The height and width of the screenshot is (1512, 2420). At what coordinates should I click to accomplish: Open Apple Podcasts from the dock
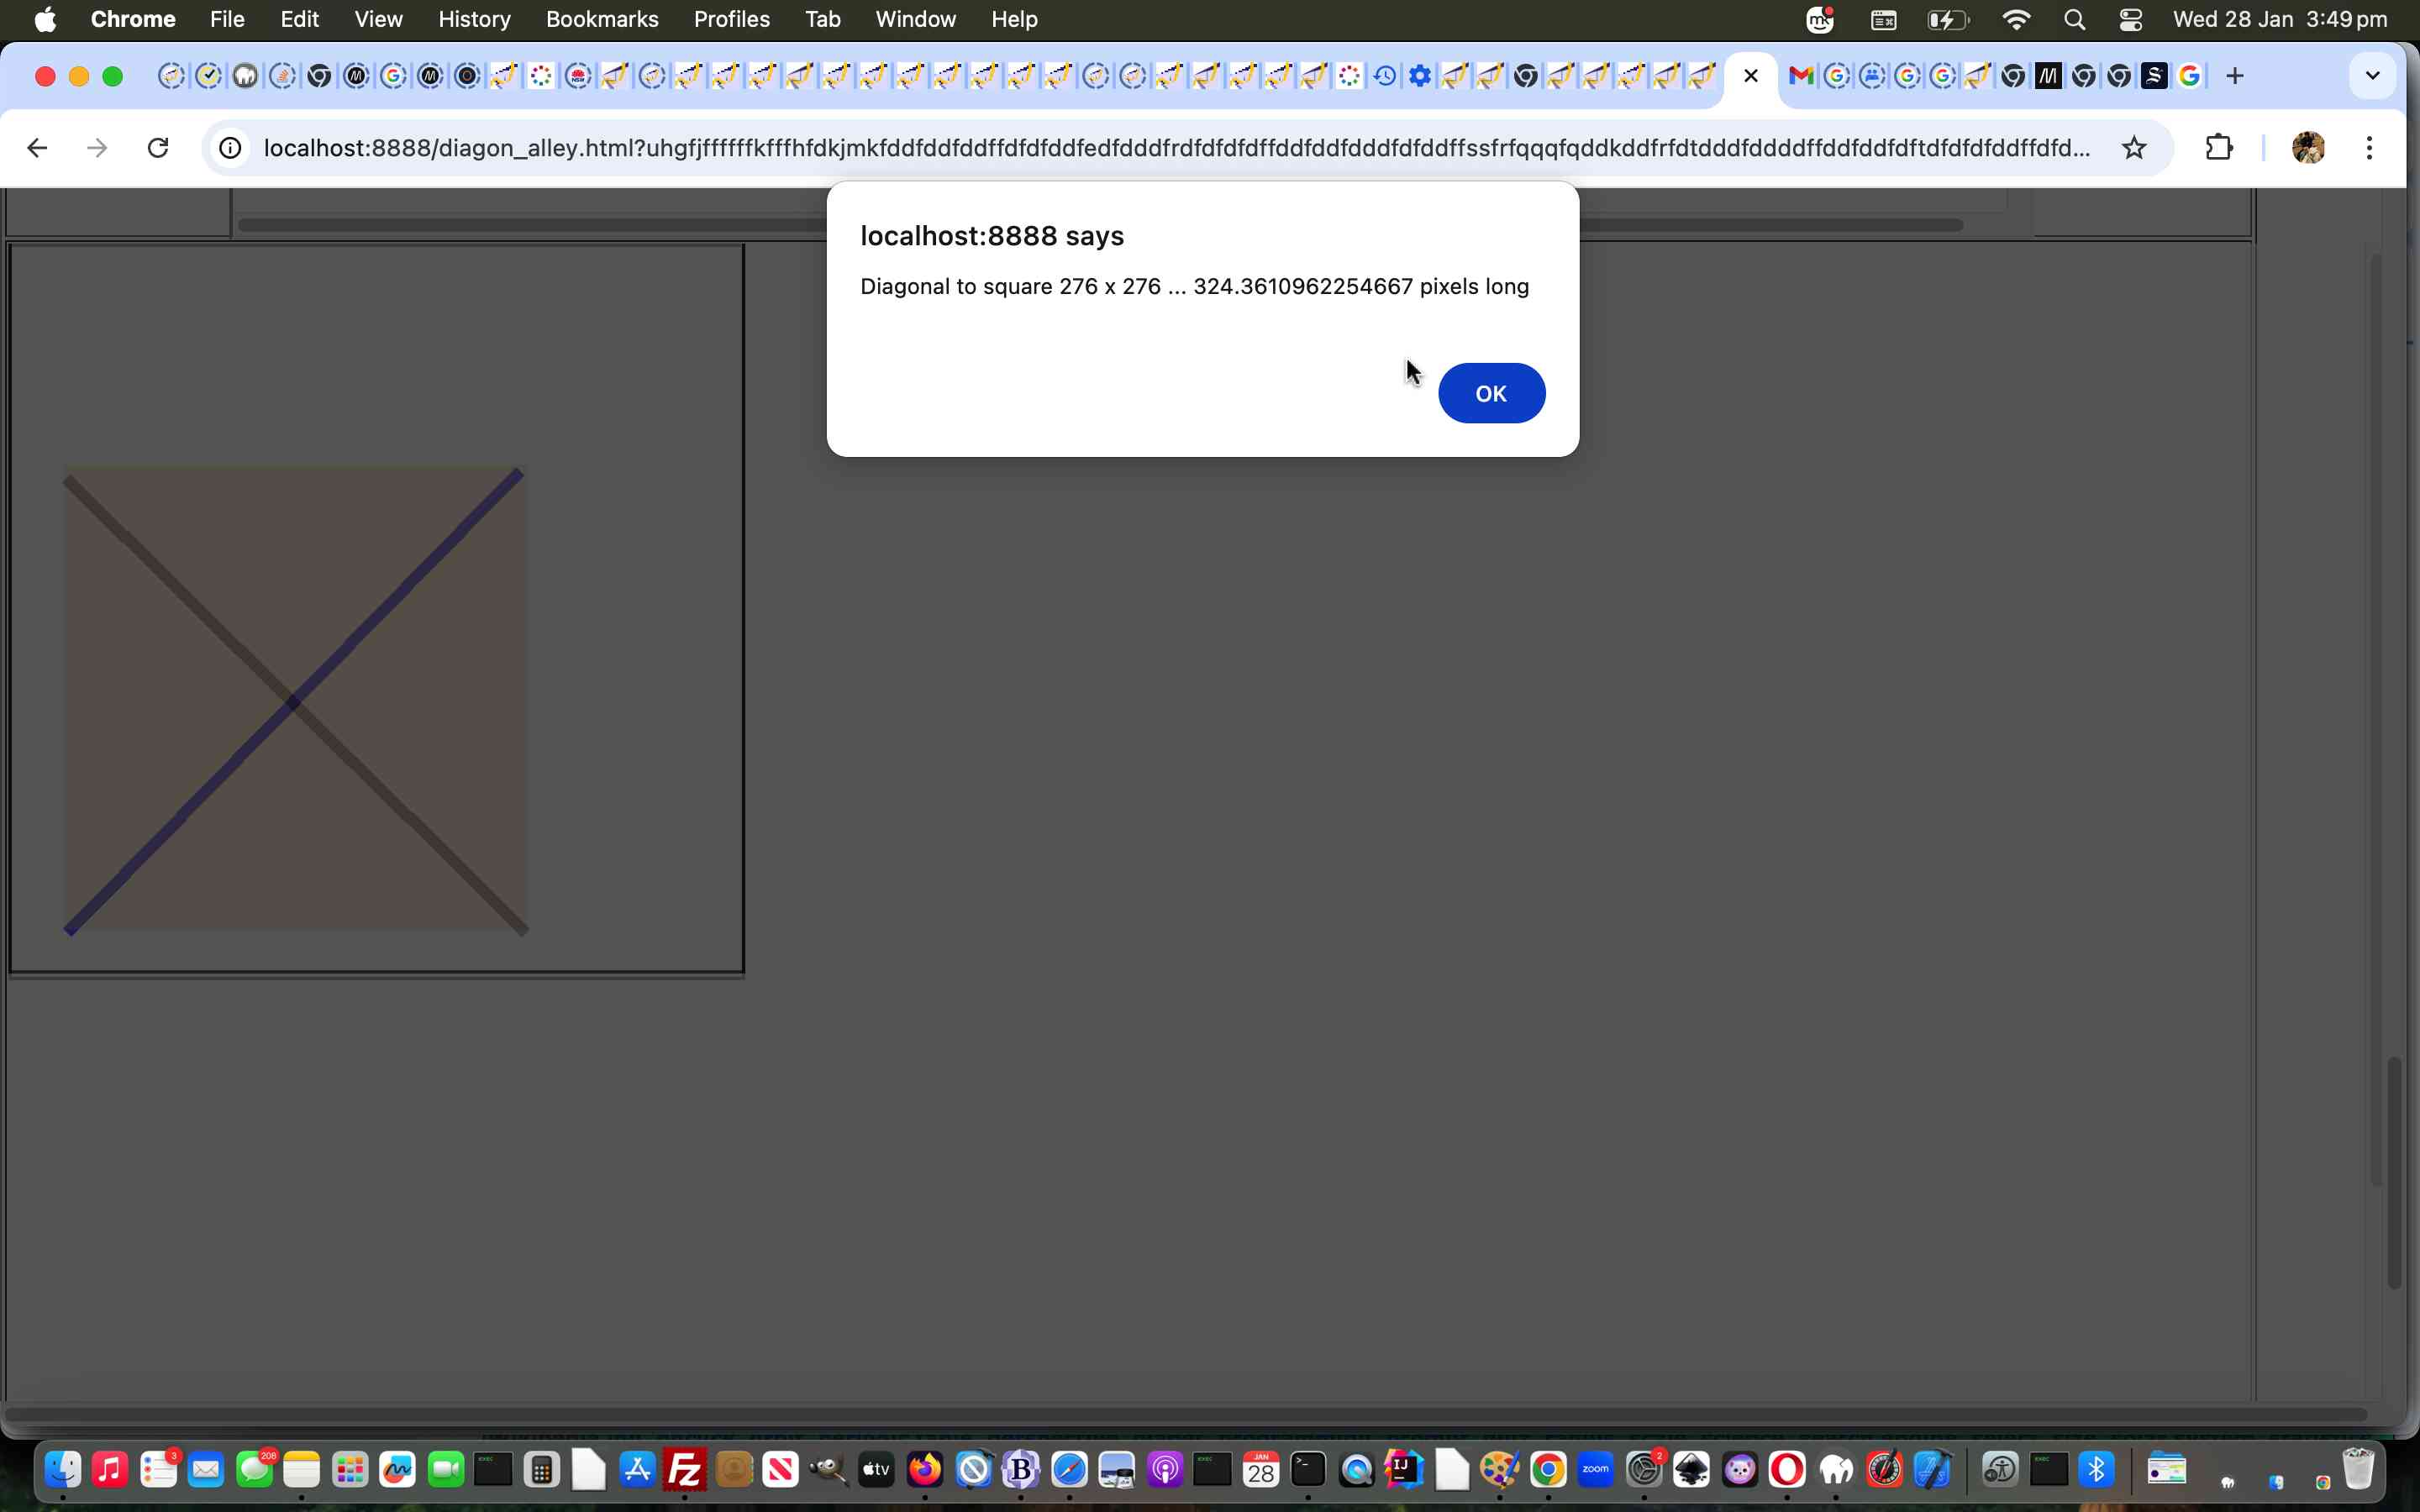pyautogui.click(x=1163, y=1468)
